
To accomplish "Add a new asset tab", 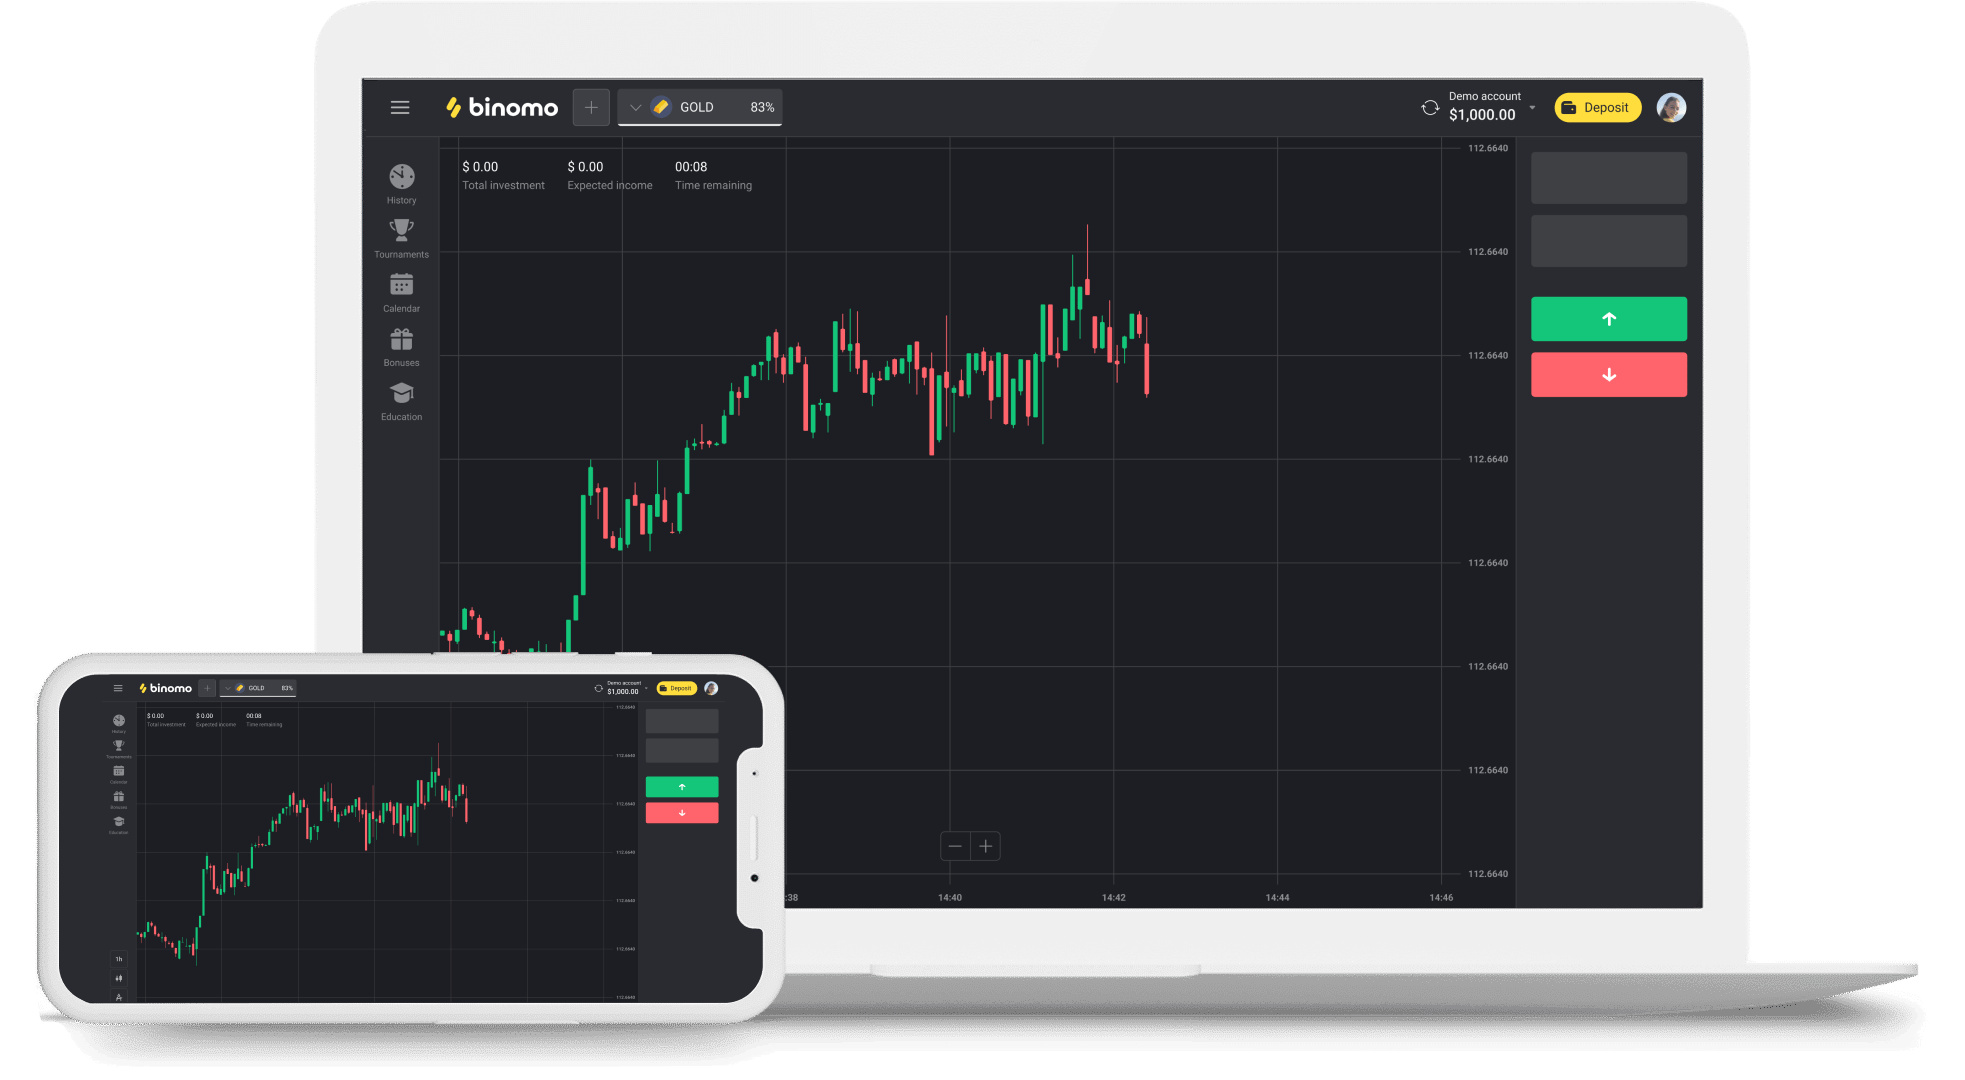I will pos(591,107).
